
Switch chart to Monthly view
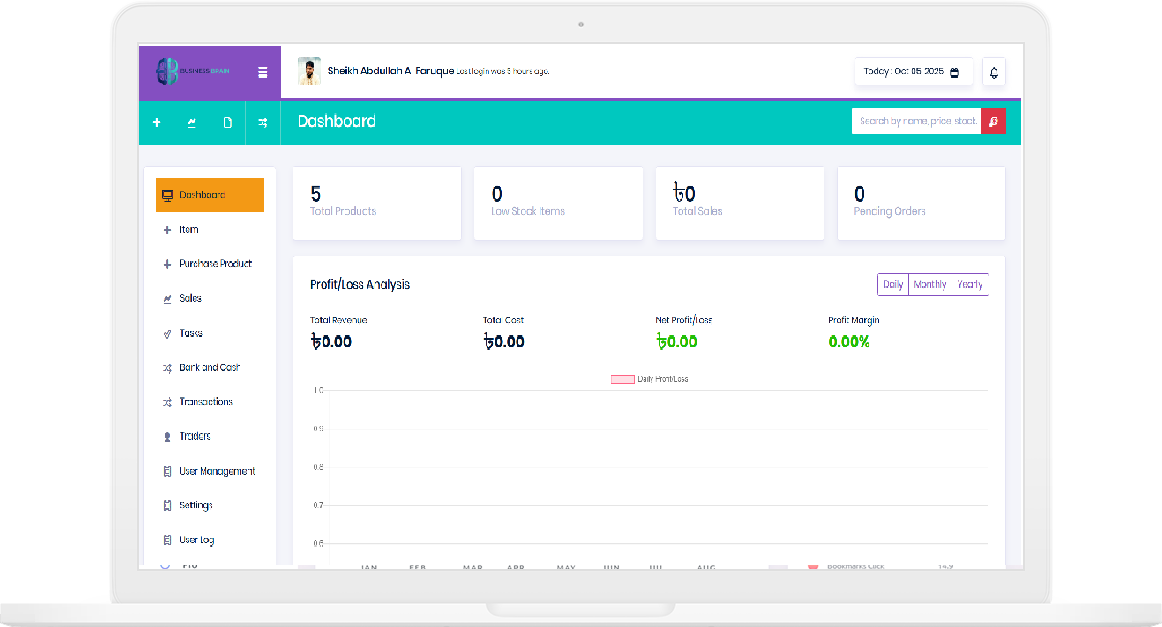929,285
